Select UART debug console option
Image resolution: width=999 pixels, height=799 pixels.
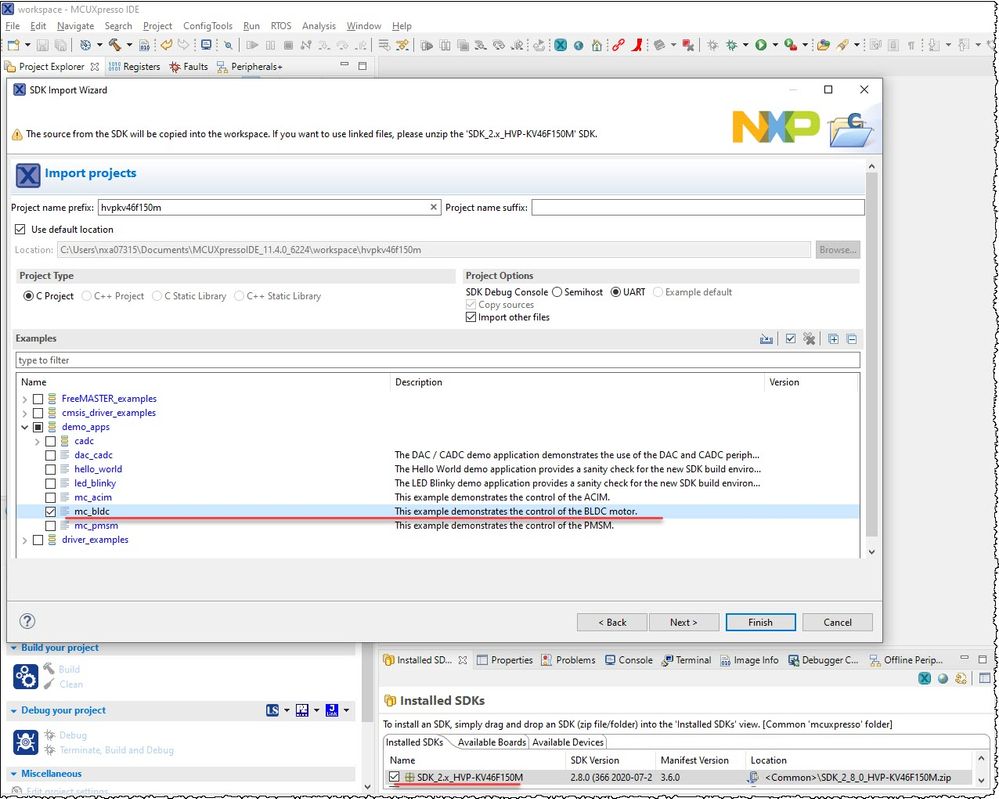pos(615,292)
